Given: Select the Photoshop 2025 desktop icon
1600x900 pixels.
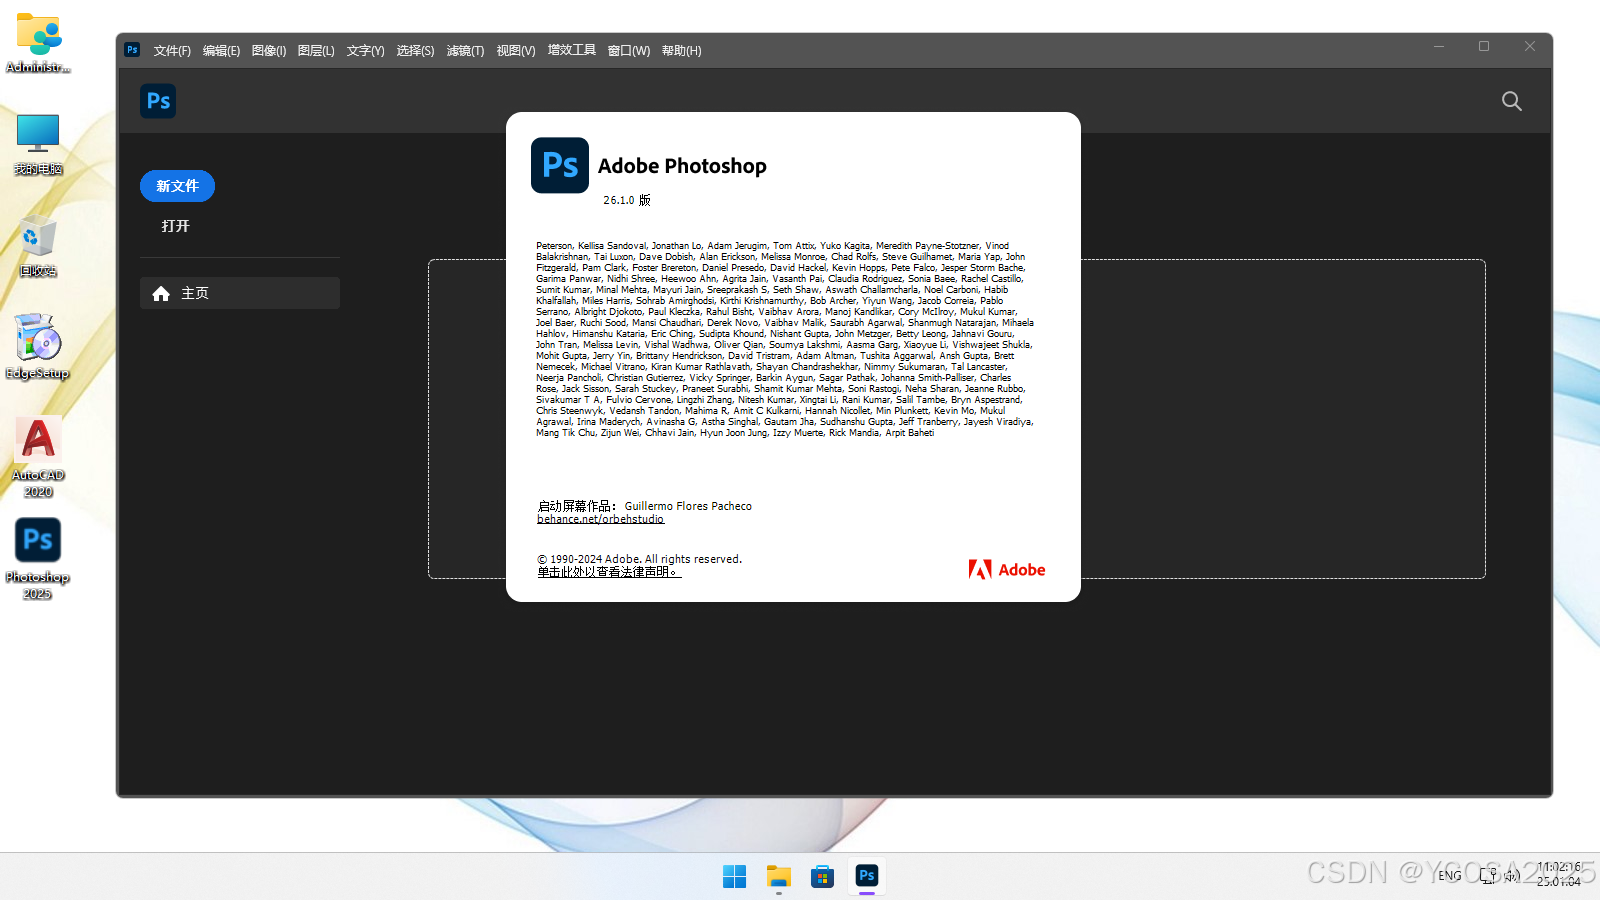Looking at the screenshot, I should point(38,559).
